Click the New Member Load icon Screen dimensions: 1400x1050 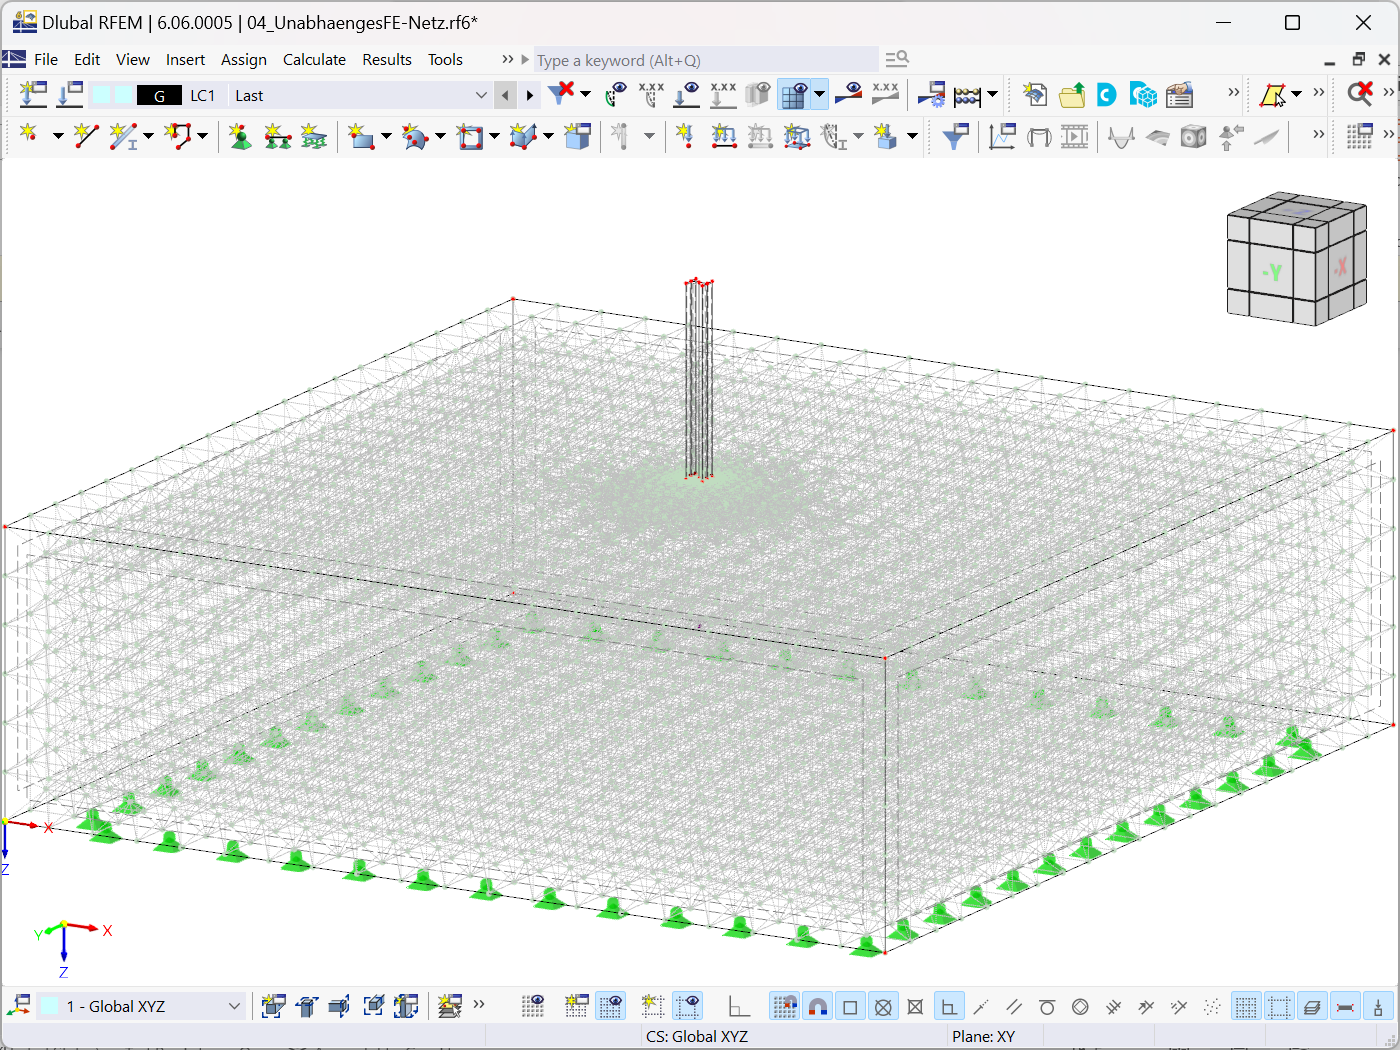point(723,135)
